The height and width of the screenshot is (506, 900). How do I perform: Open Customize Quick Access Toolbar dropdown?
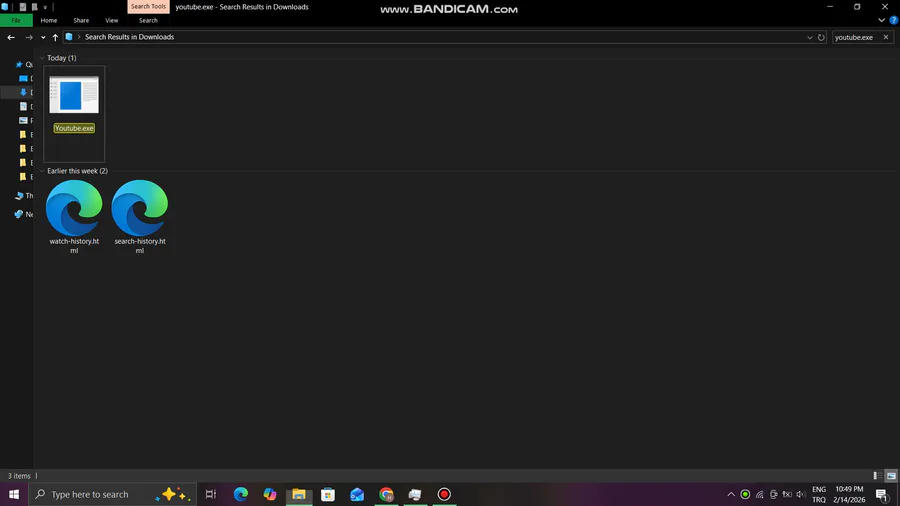45,7
